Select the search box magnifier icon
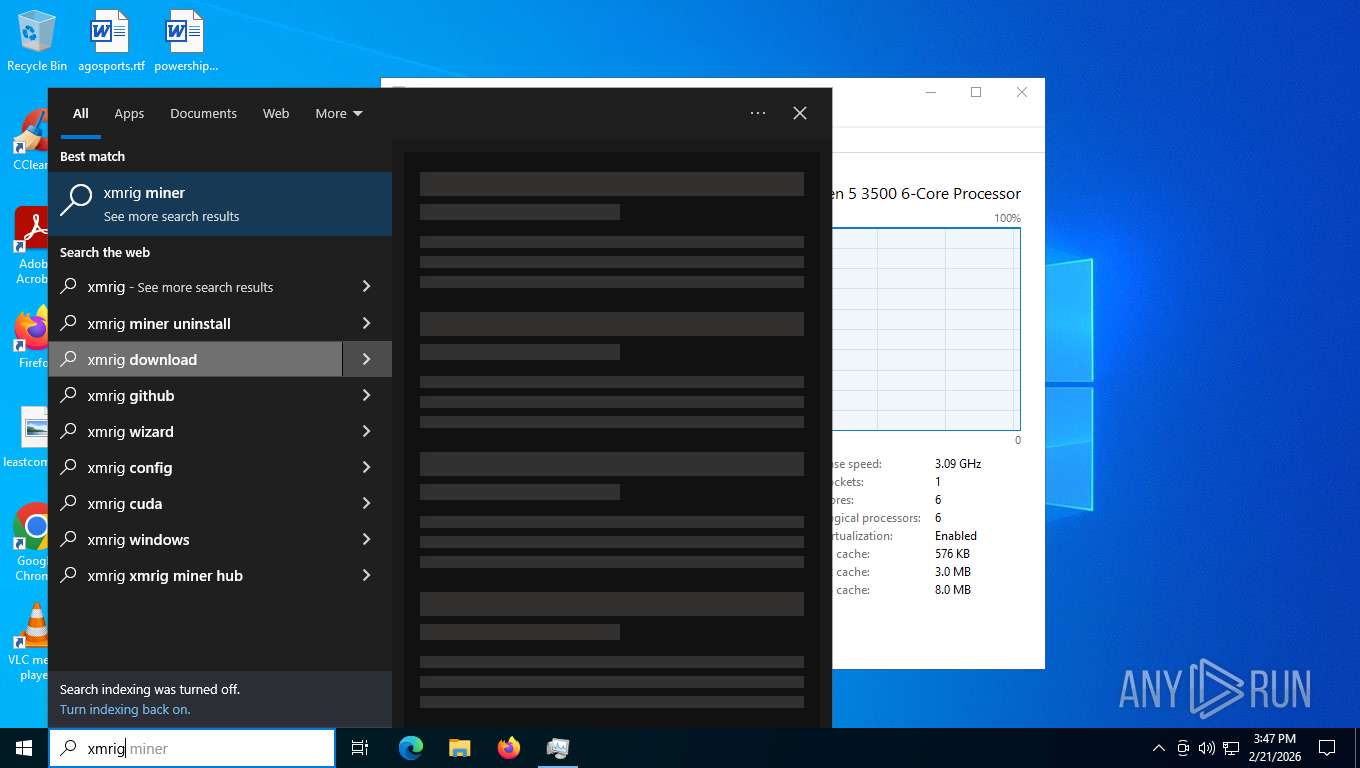The height and width of the screenshot is (768, 1360). [x=68, y=748]
